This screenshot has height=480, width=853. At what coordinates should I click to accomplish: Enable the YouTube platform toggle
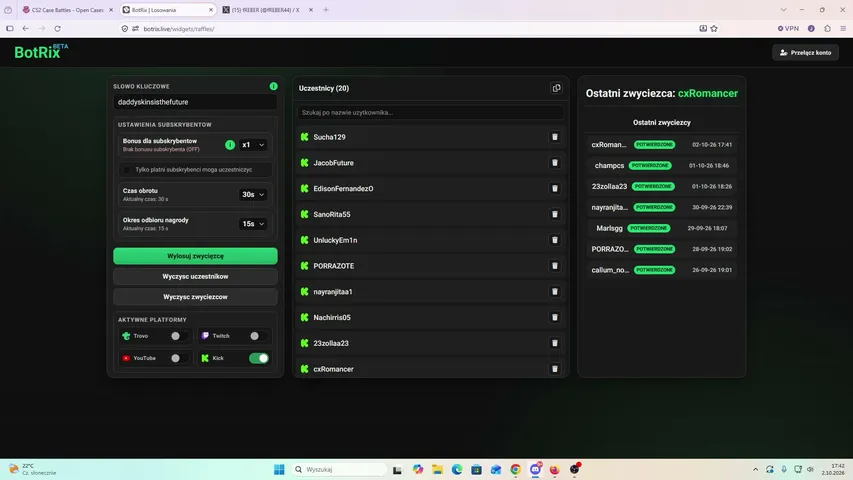tap(178, 358)
